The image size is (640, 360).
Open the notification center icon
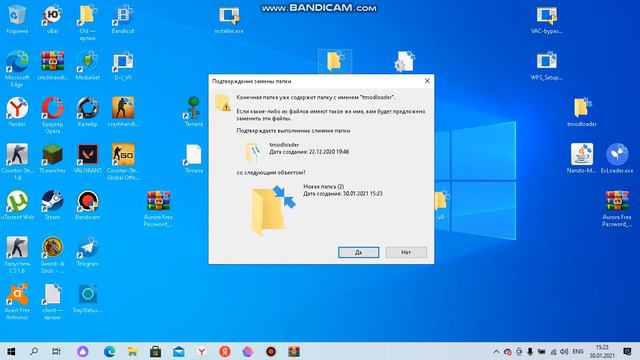(x=627, y=351)
